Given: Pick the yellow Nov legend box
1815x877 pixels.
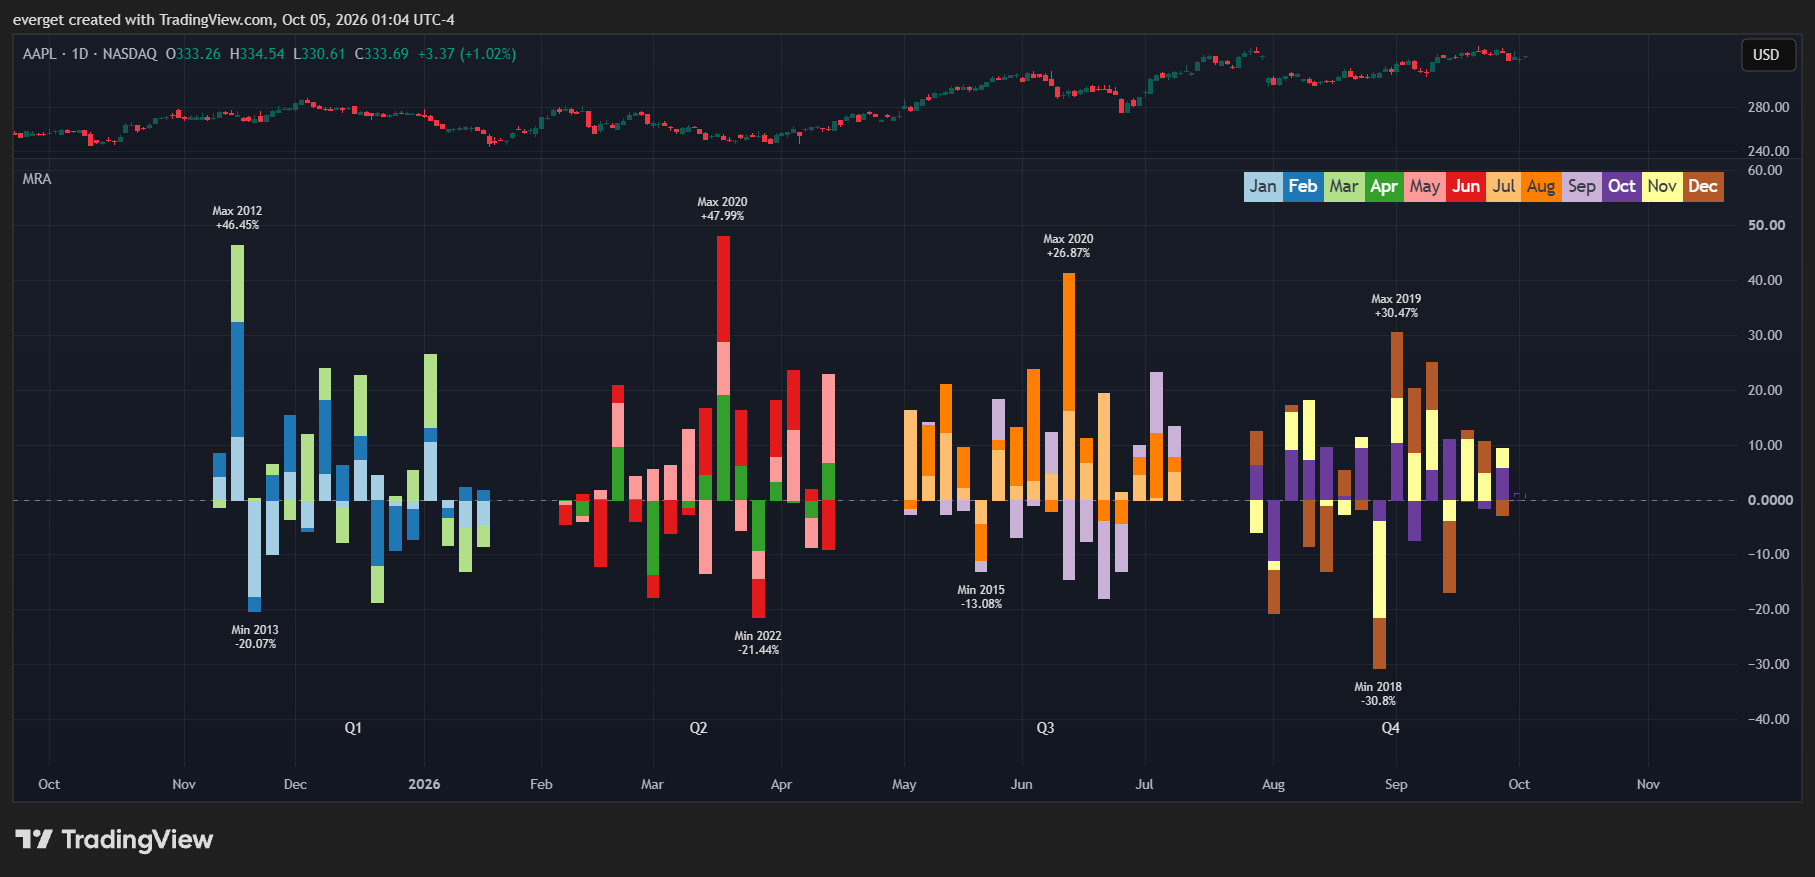Looking at the screenshot, I should [x=1662, y=186].
